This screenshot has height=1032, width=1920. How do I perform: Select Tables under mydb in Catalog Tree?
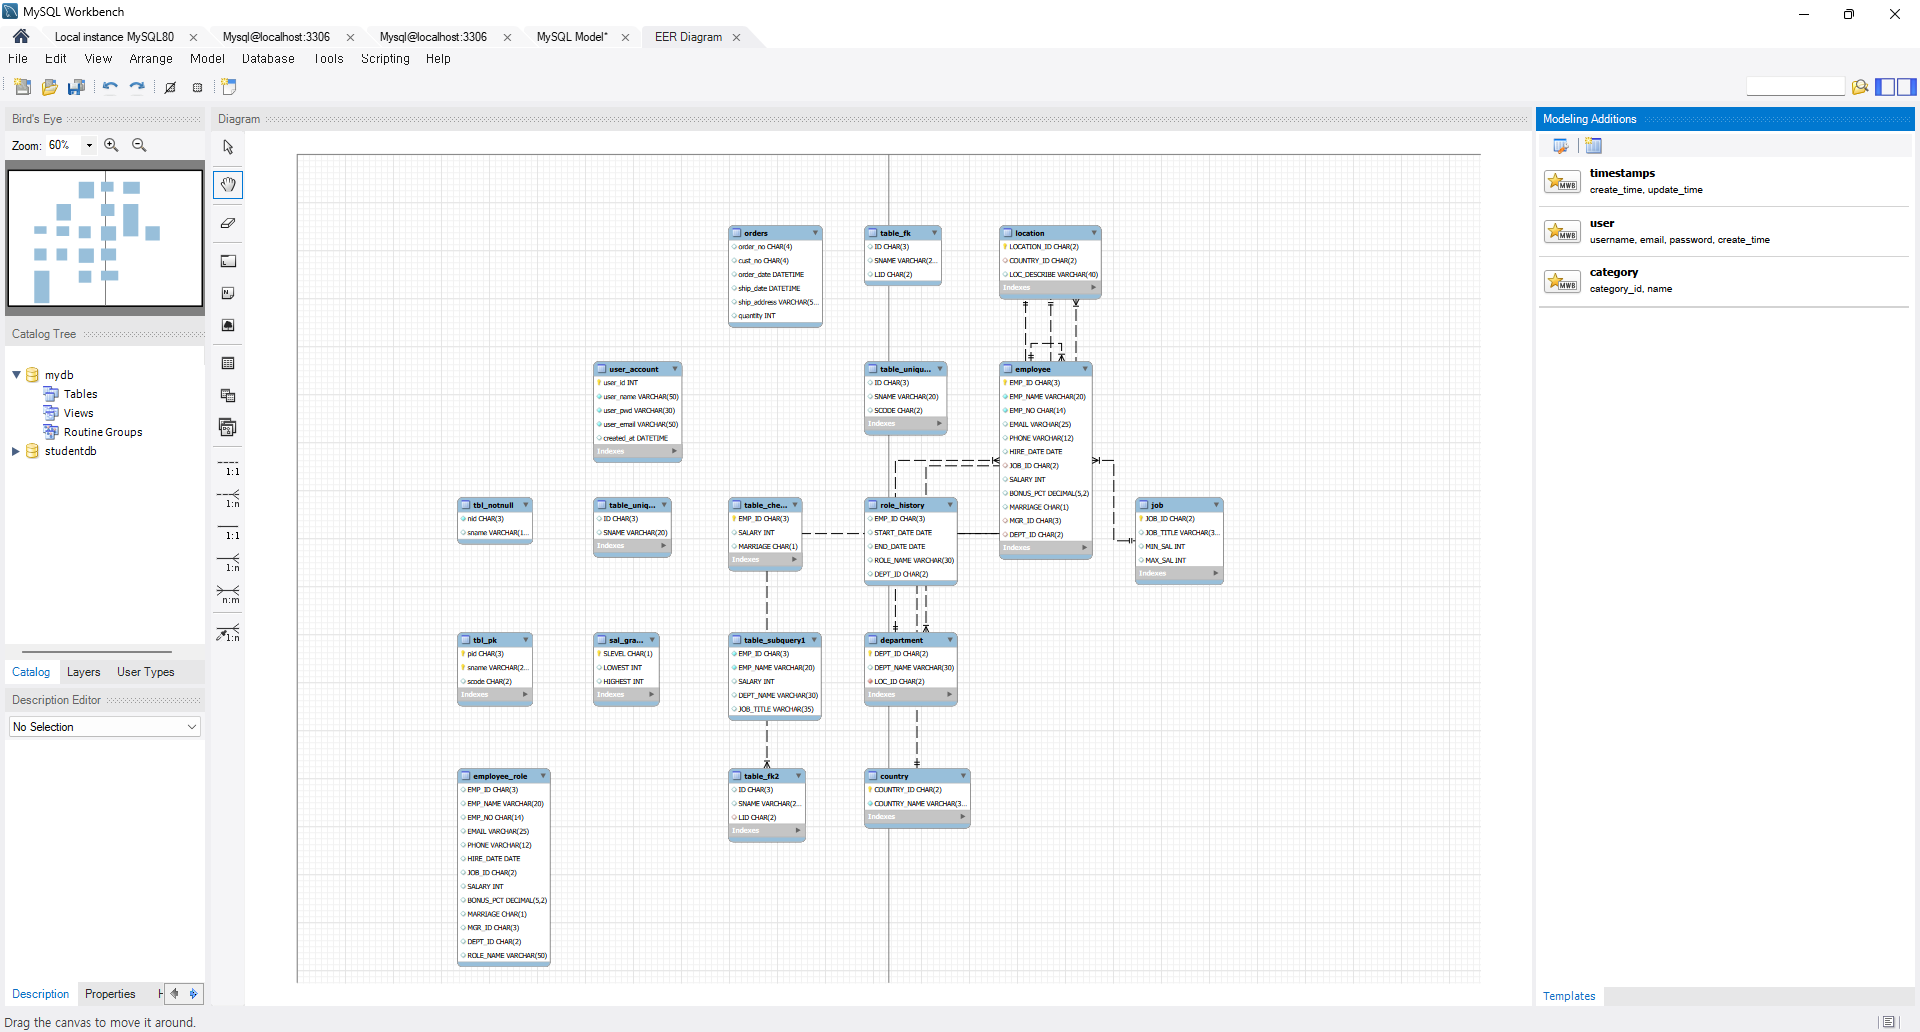[80, 394]
